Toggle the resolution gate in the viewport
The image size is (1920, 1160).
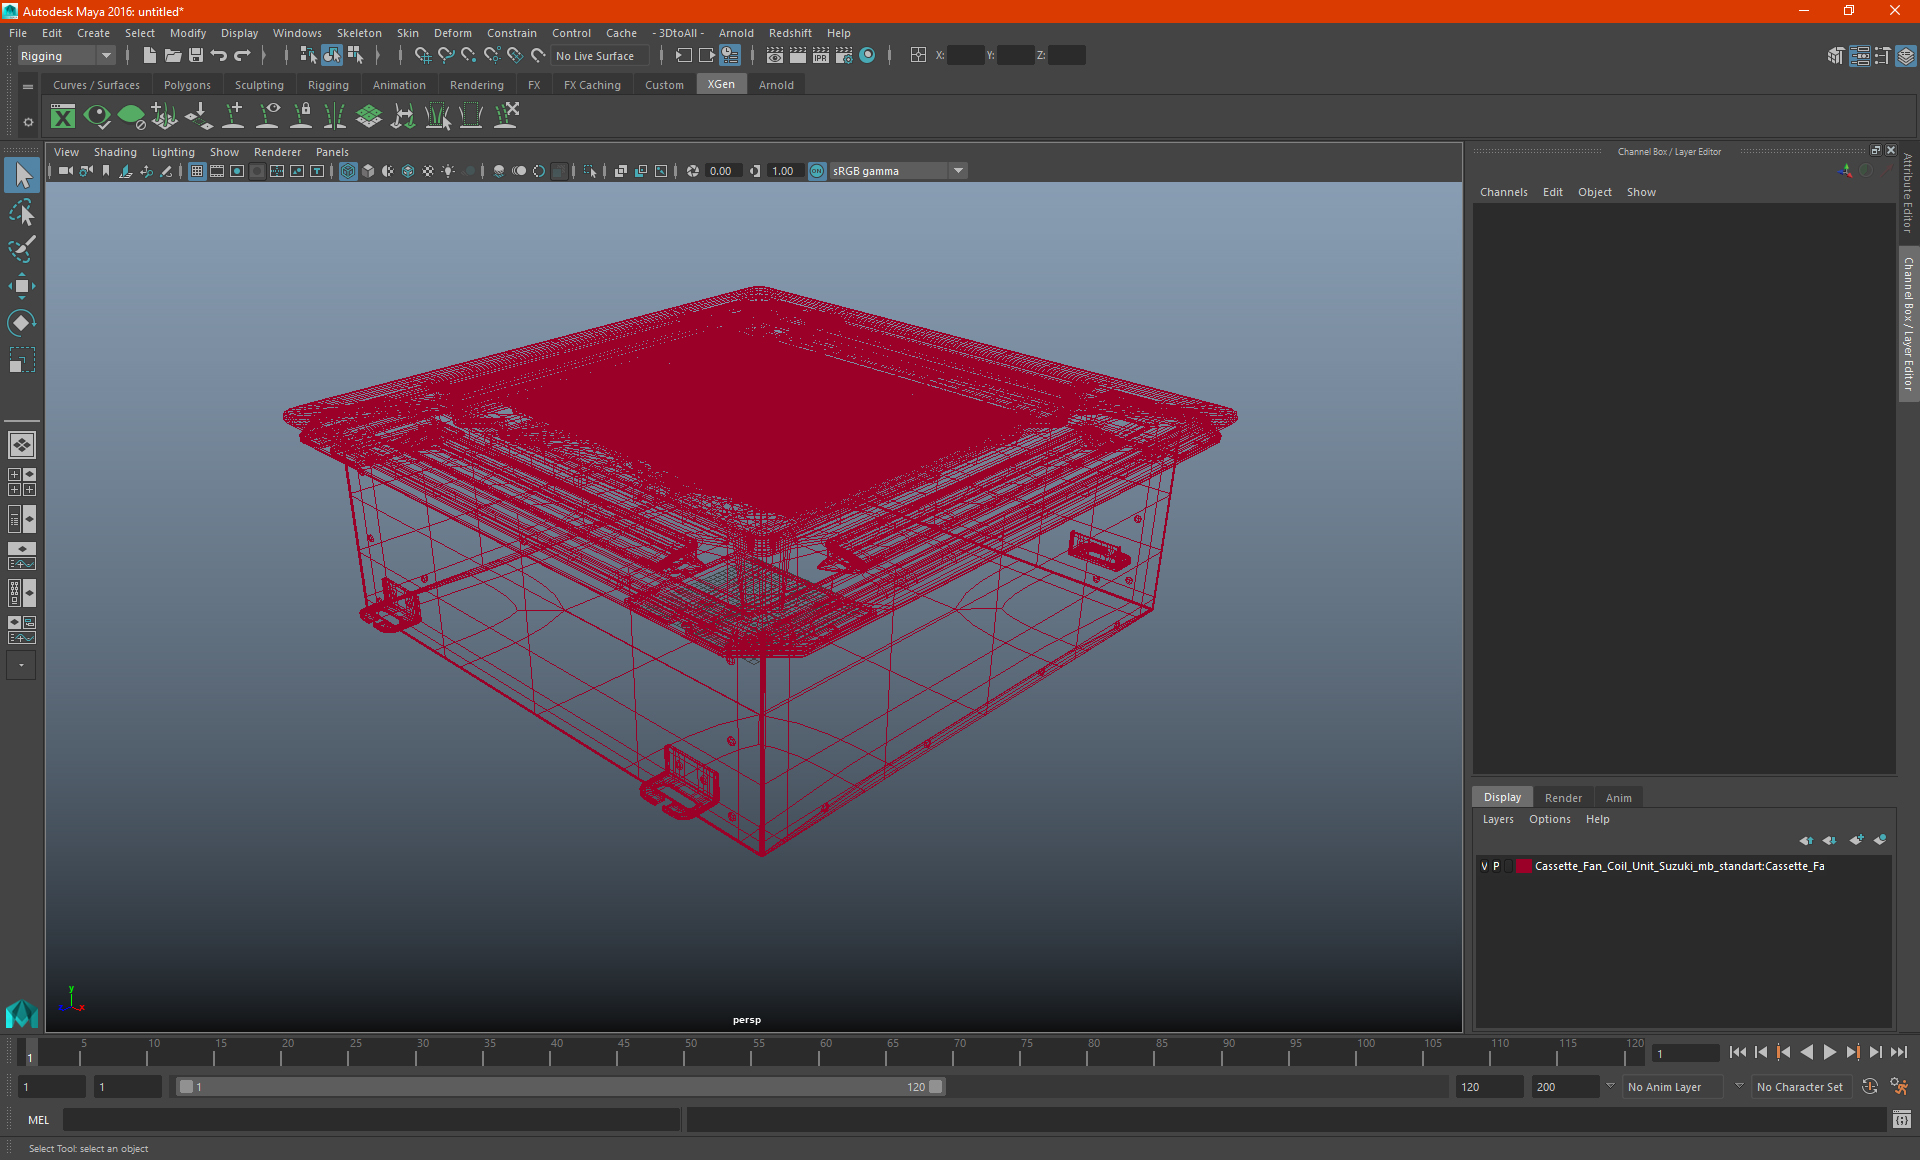coord(237,171)
